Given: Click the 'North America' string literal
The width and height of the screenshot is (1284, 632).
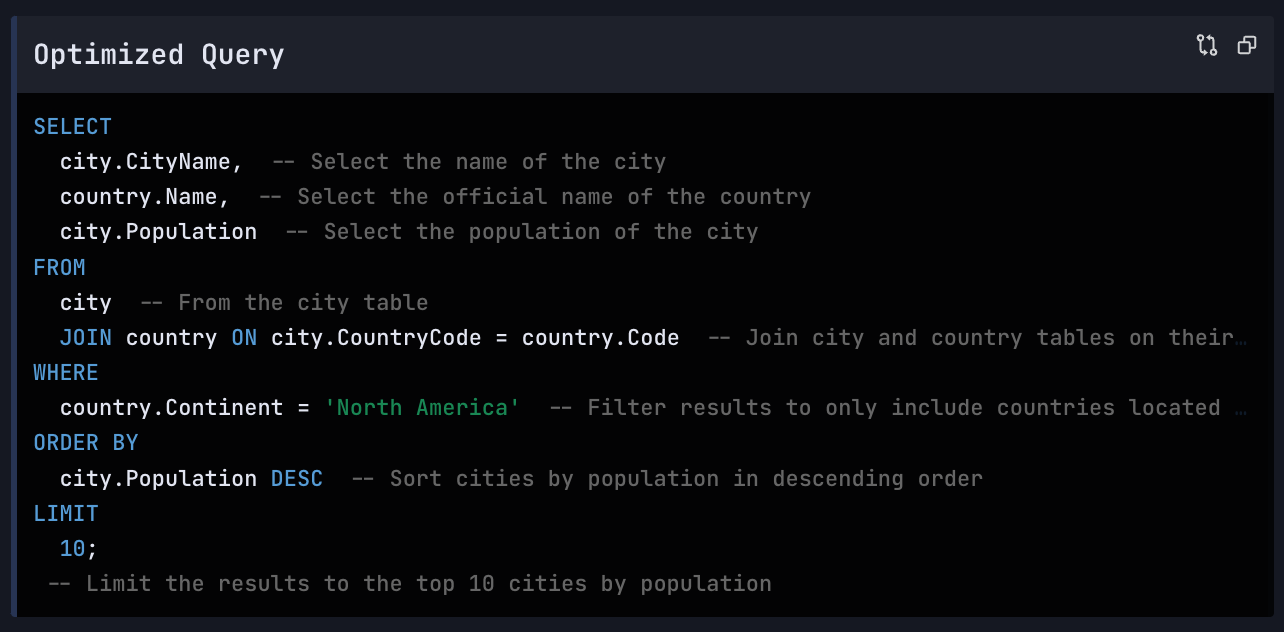Looking at the screenshot, I should coord(422,408).
